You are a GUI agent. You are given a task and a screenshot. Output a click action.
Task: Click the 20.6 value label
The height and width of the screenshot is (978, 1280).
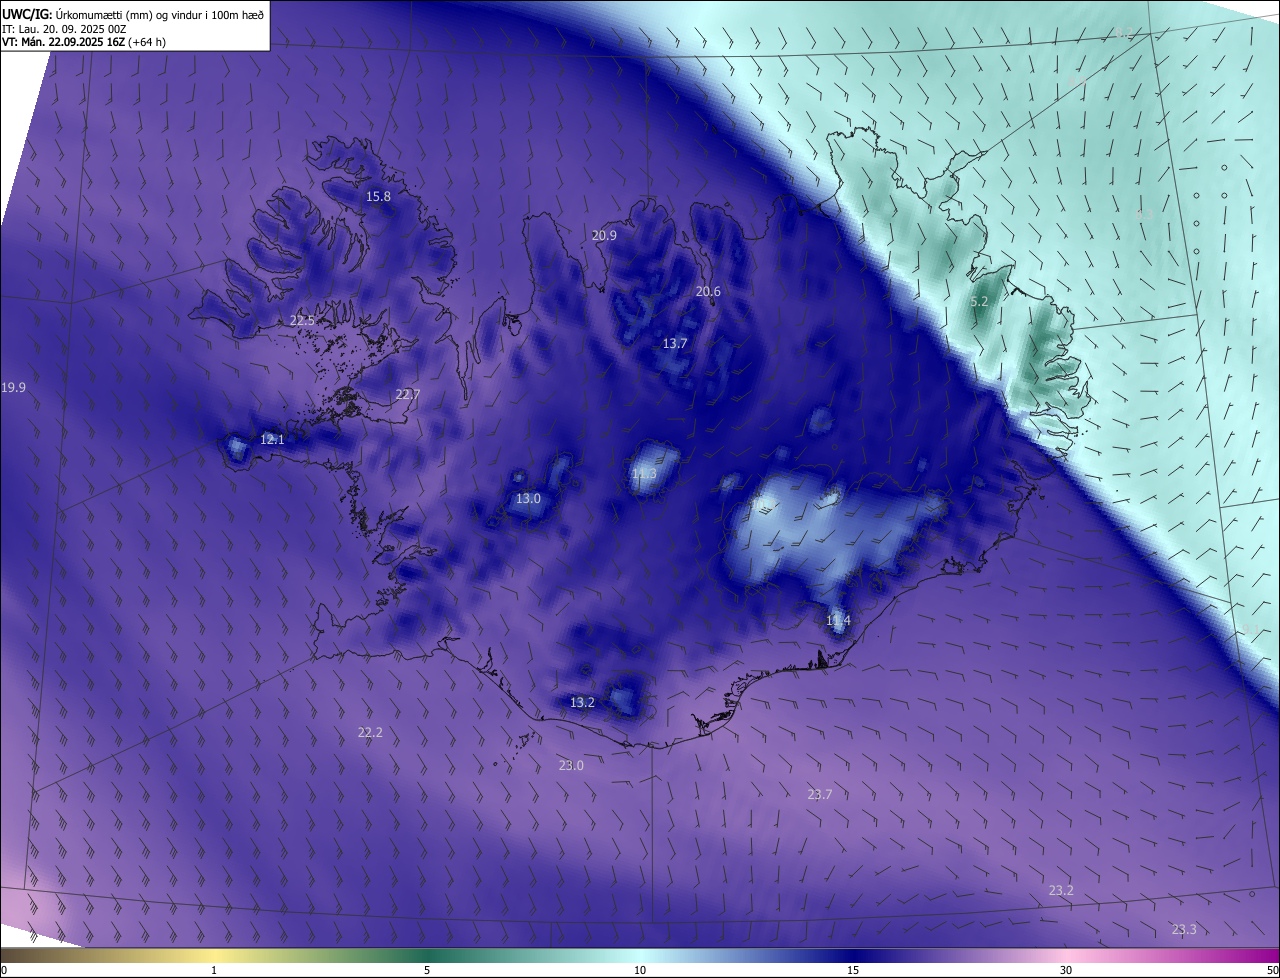click(x=708, y=292)
